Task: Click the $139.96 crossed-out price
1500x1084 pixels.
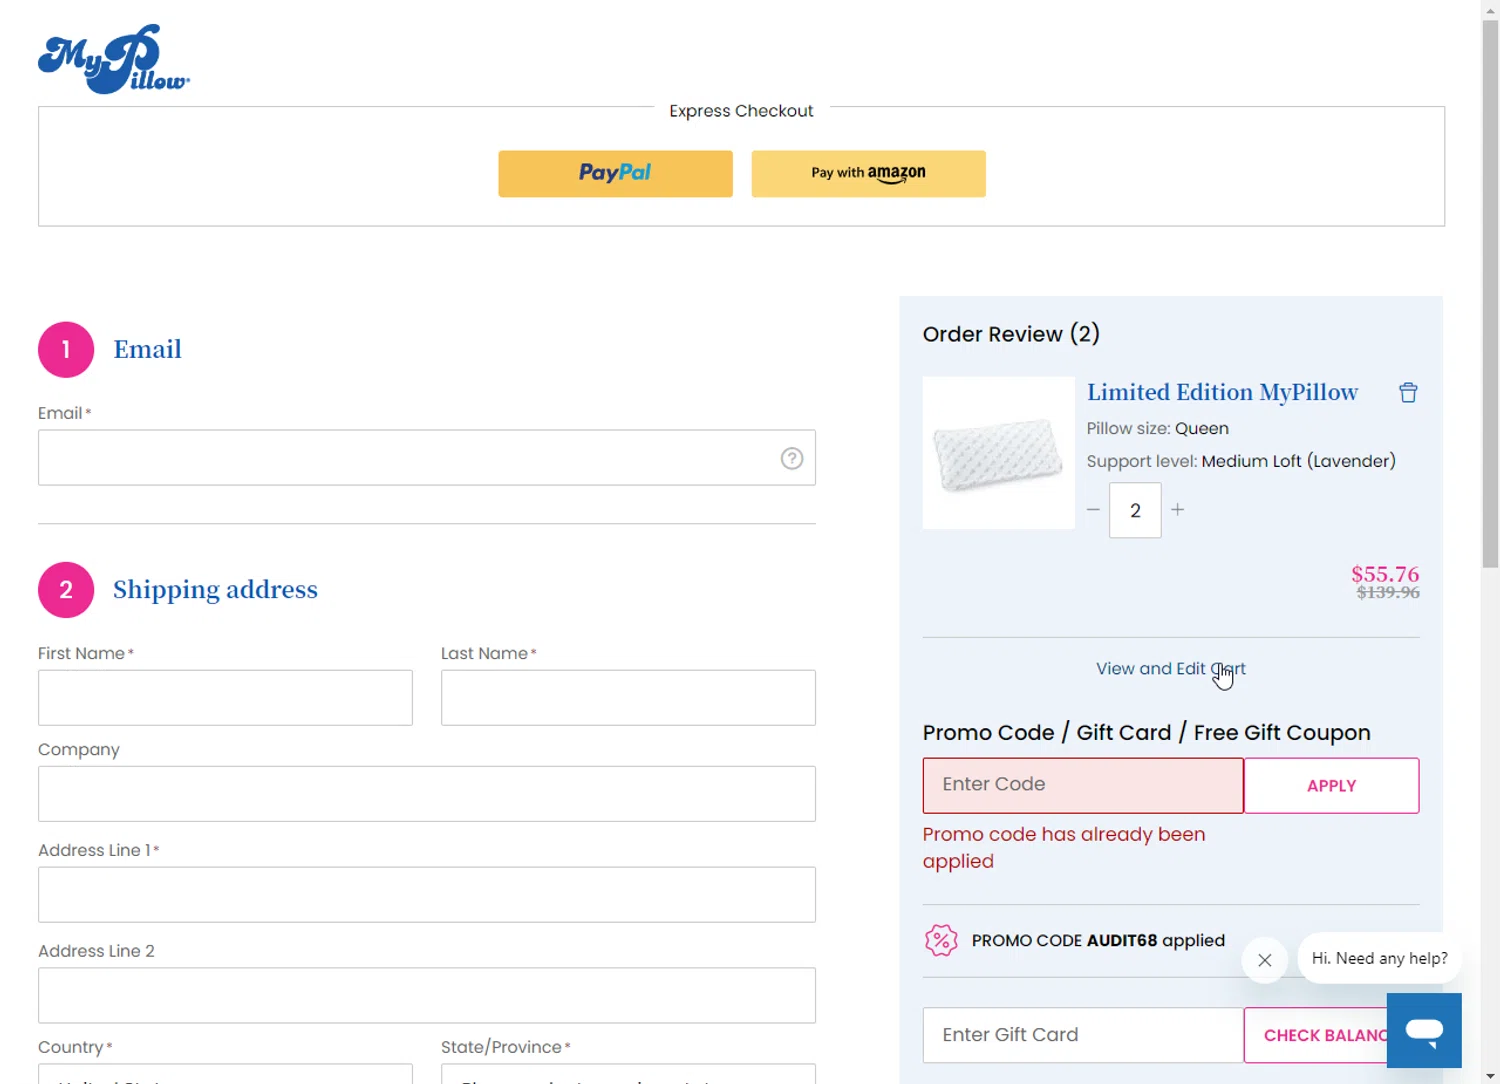Action: (x=1388, y=593)
